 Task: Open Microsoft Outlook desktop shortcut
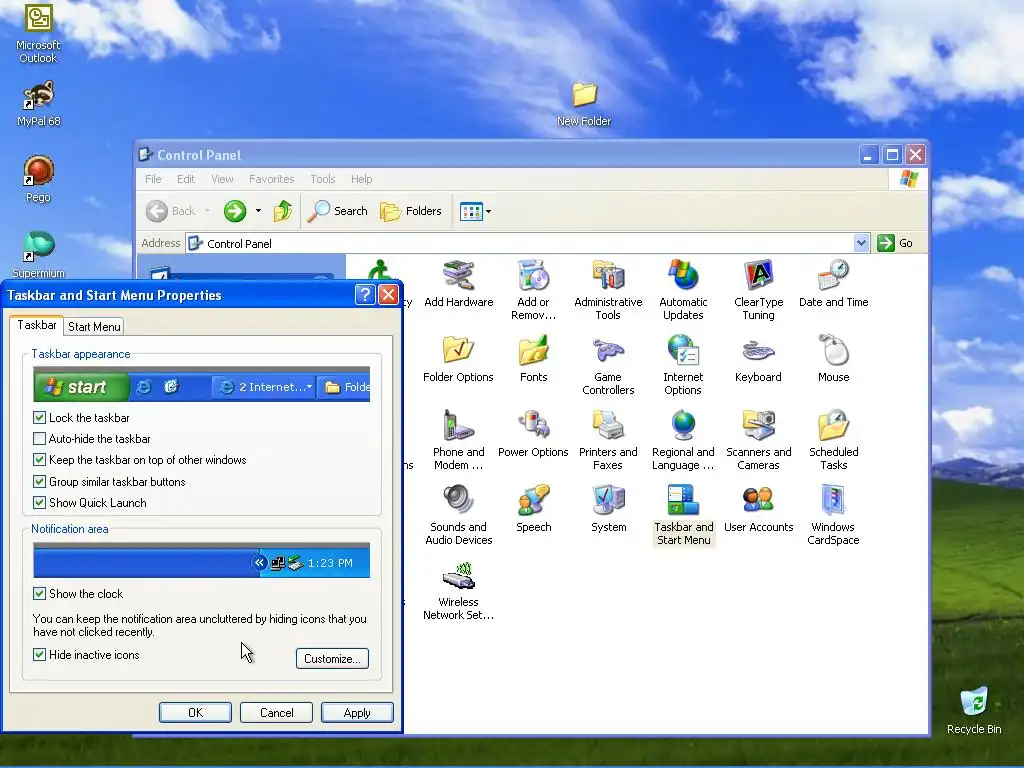[38, 33]
